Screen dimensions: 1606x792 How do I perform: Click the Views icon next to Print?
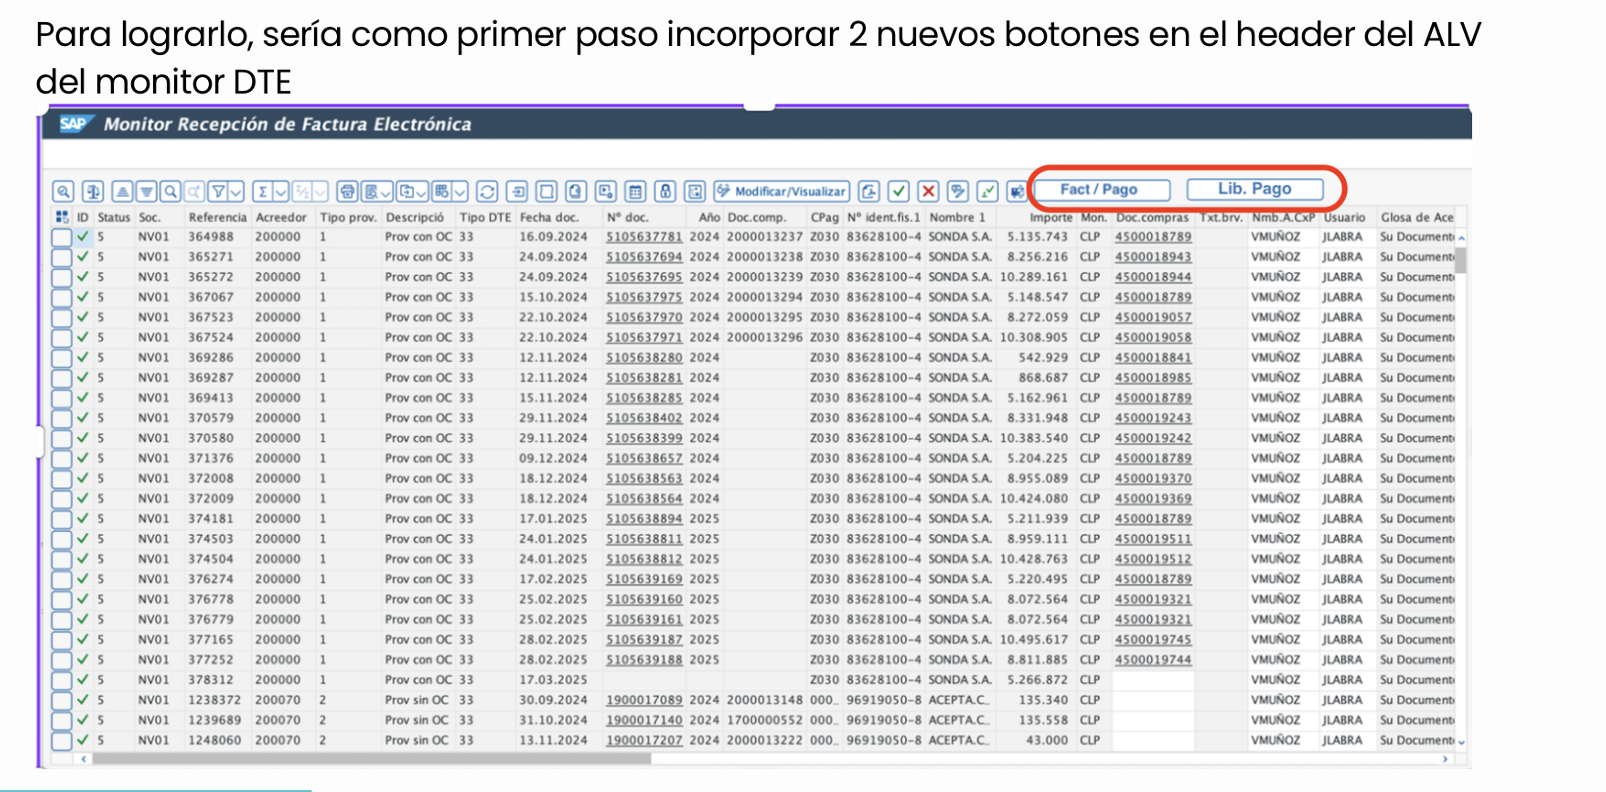click(371, 191)
